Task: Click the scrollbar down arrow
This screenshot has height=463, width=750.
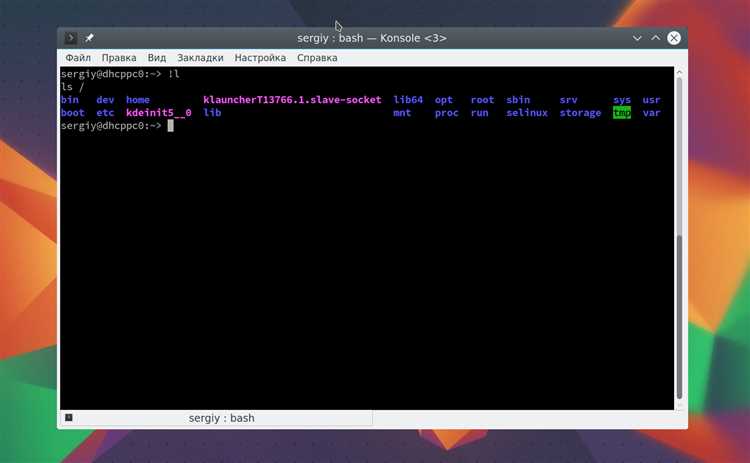Action: click(679, 406)
